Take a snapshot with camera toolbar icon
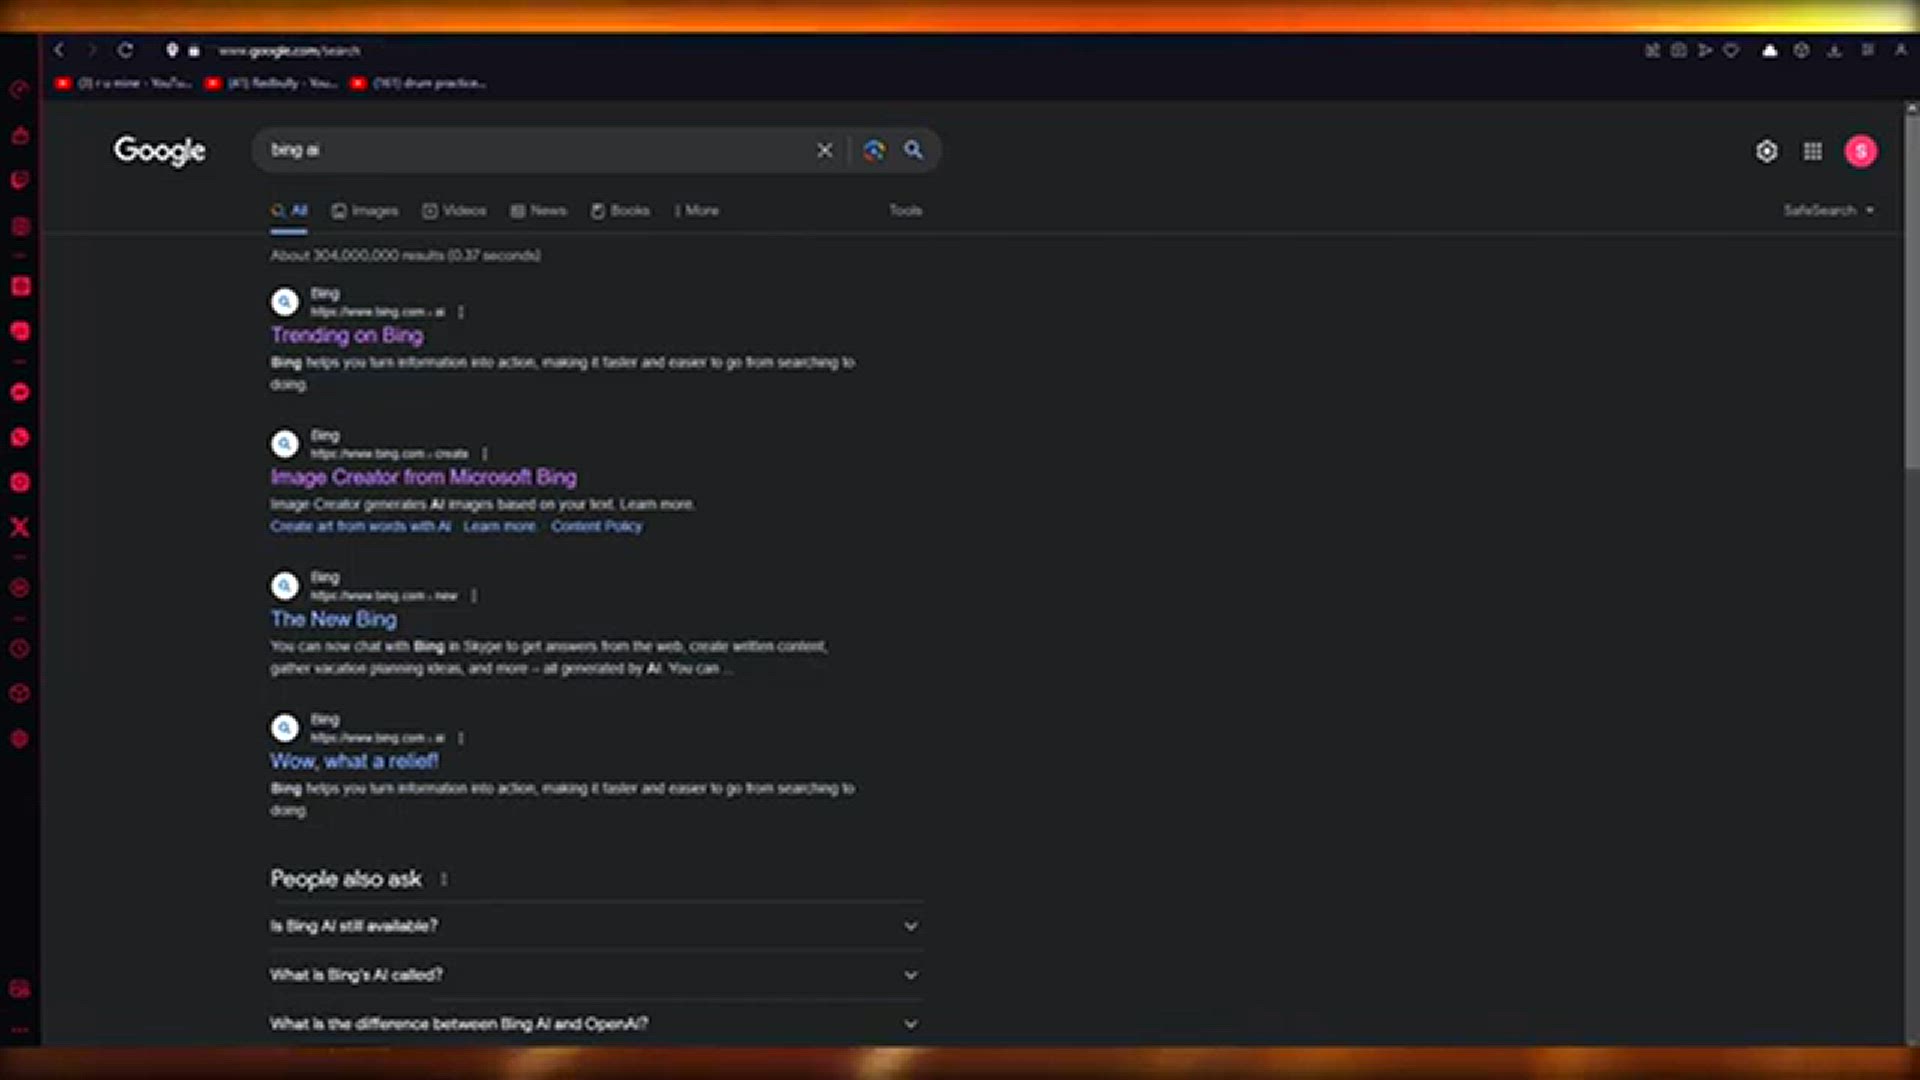This screenshot has width=1920, height=1080. (x=1679, y=50)
